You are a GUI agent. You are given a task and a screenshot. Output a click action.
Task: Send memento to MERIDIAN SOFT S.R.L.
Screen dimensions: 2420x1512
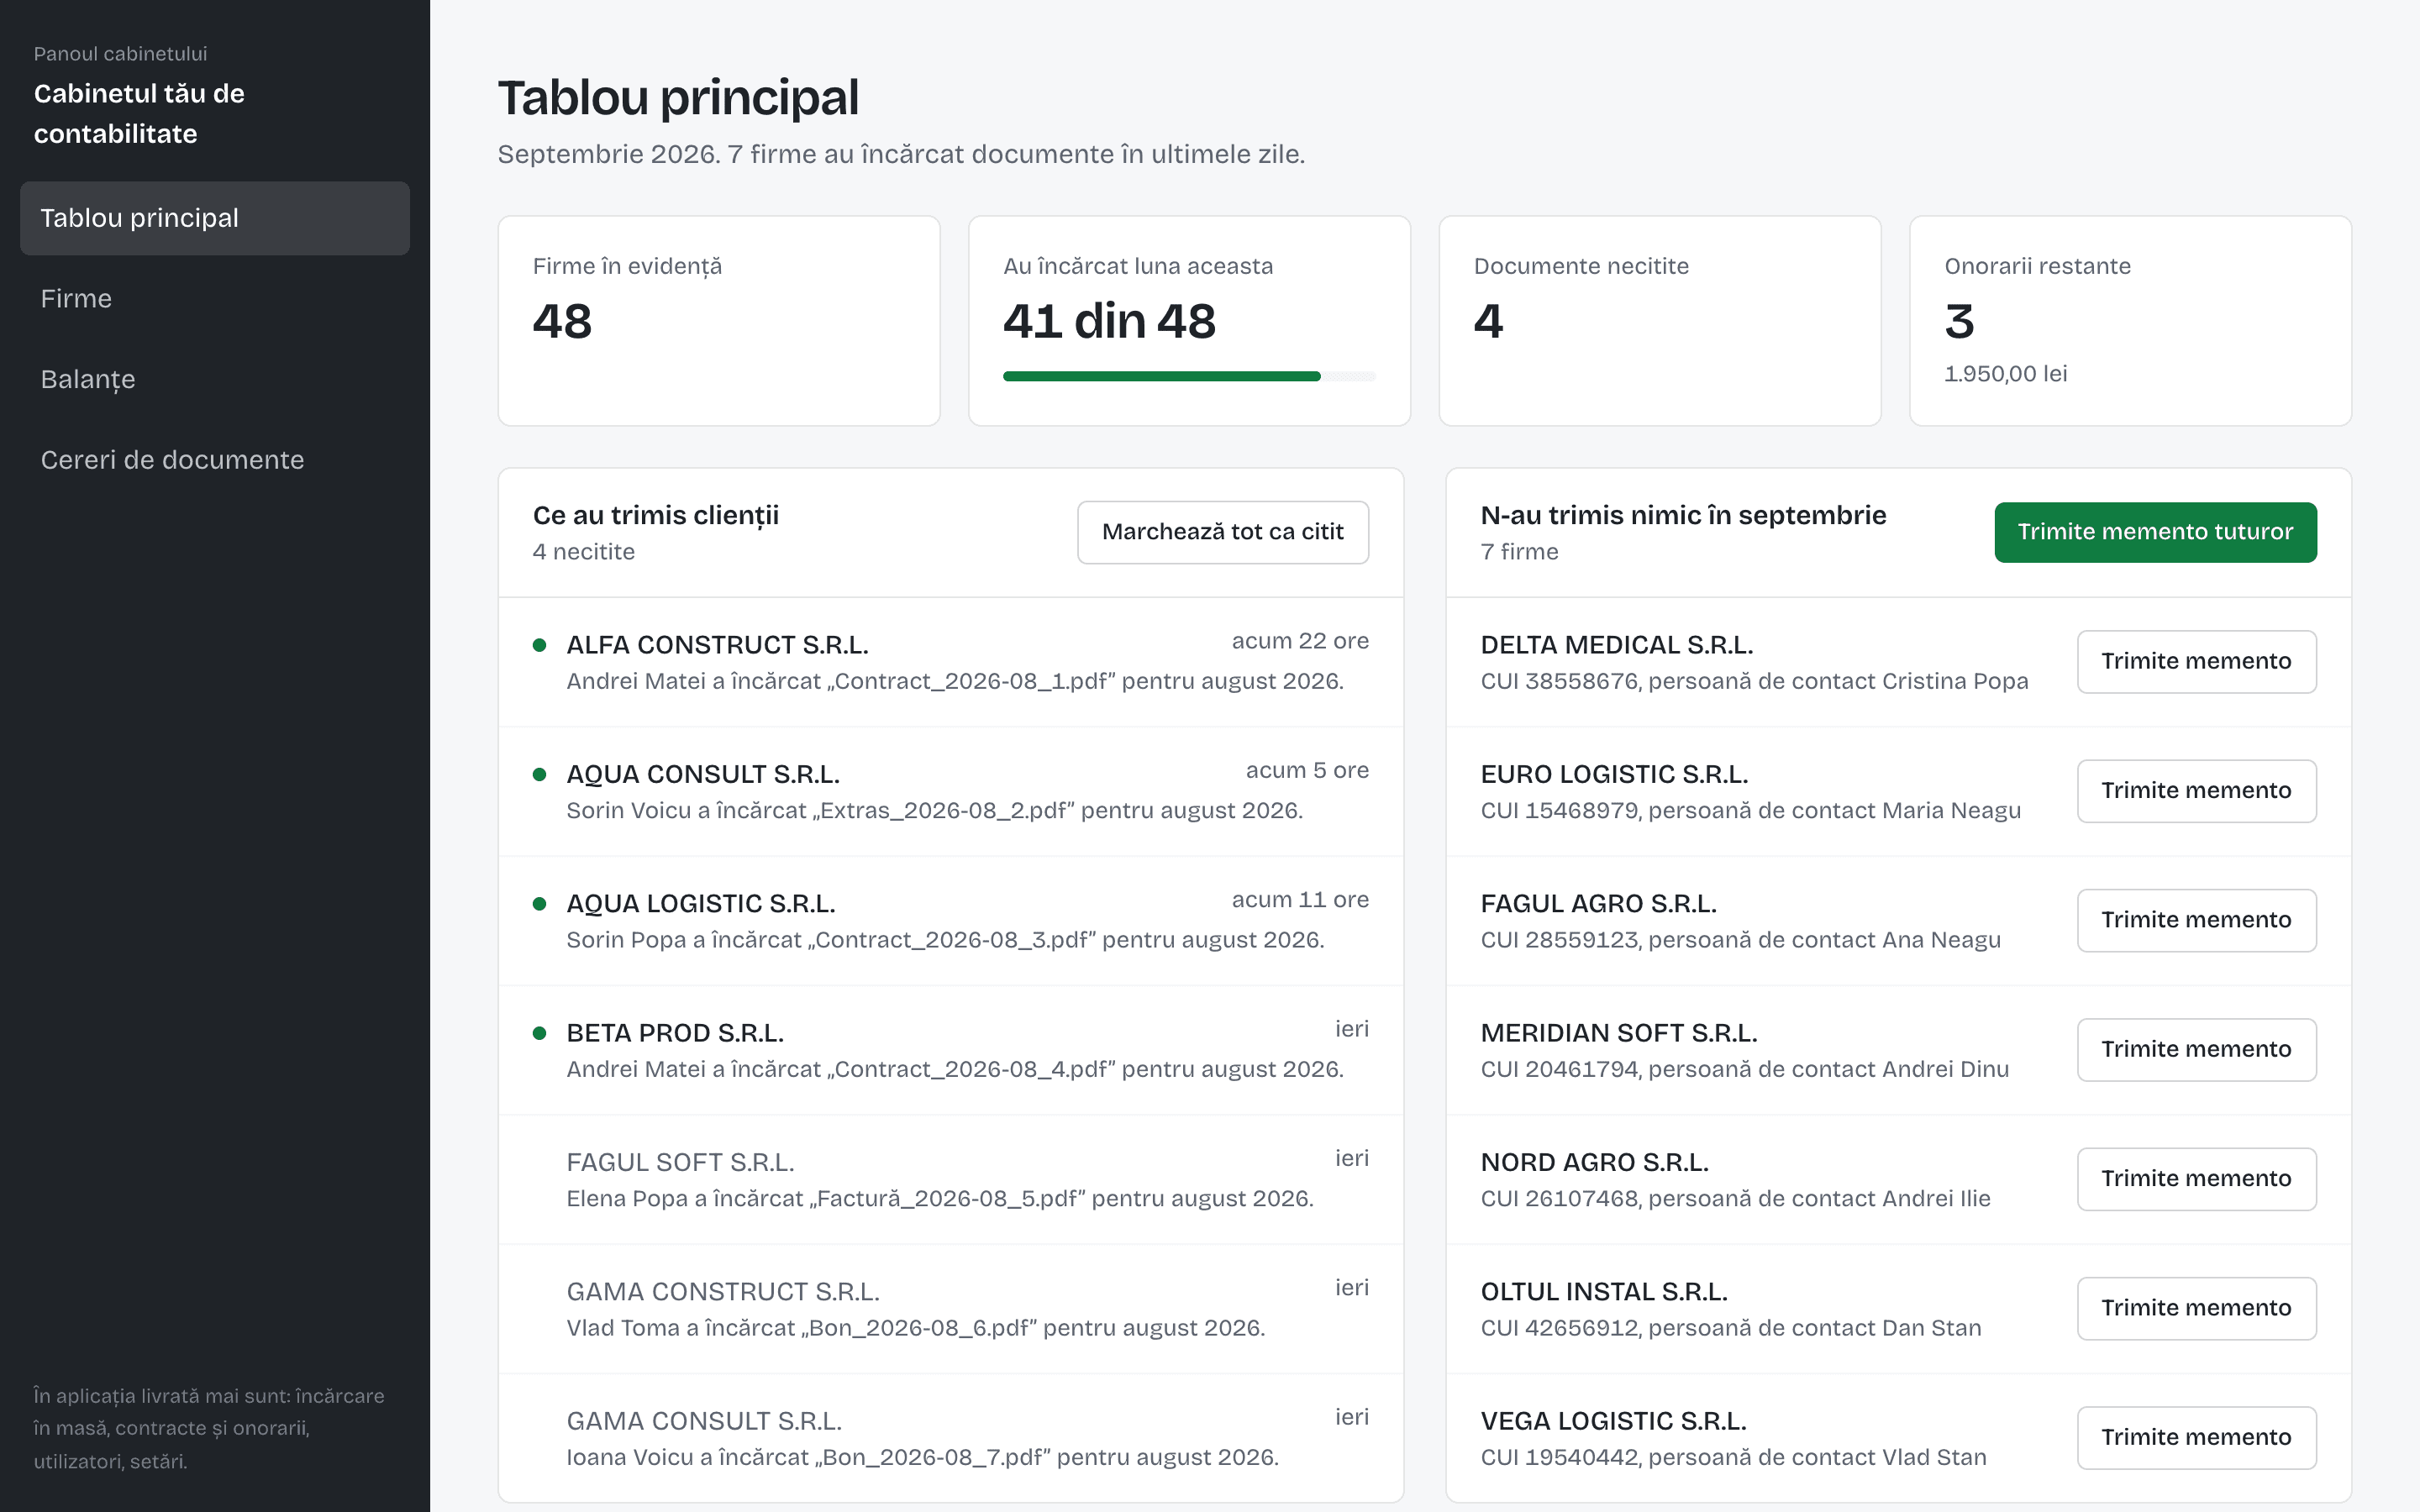(2196, 1049)
